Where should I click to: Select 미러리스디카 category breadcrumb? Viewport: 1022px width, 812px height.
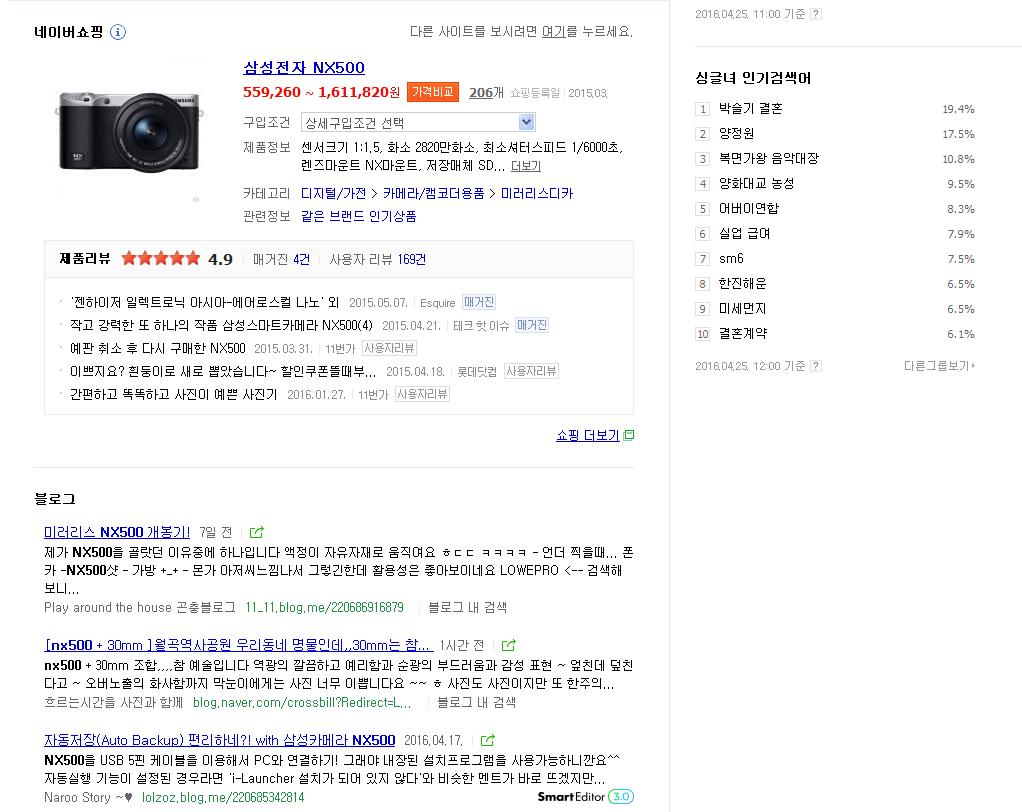click(x=537, y=193)
